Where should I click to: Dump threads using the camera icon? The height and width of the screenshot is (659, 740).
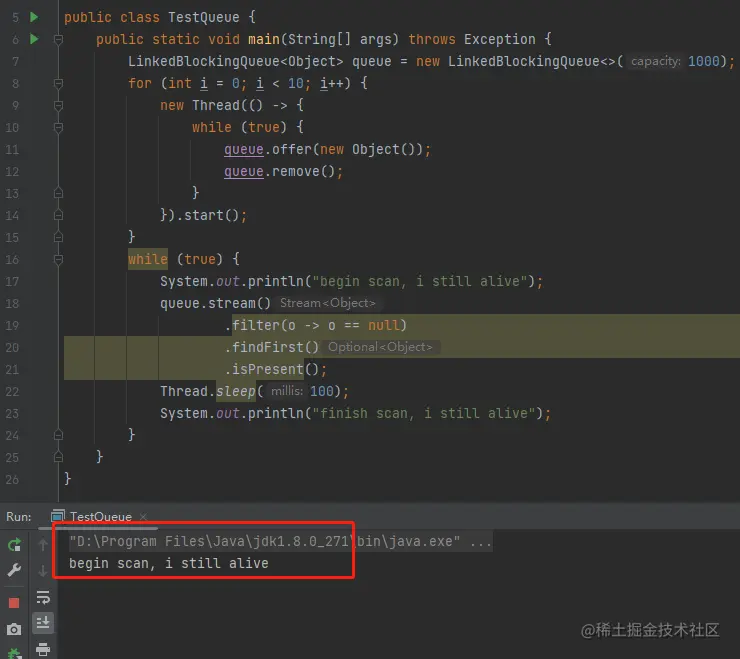coord(14,629)
